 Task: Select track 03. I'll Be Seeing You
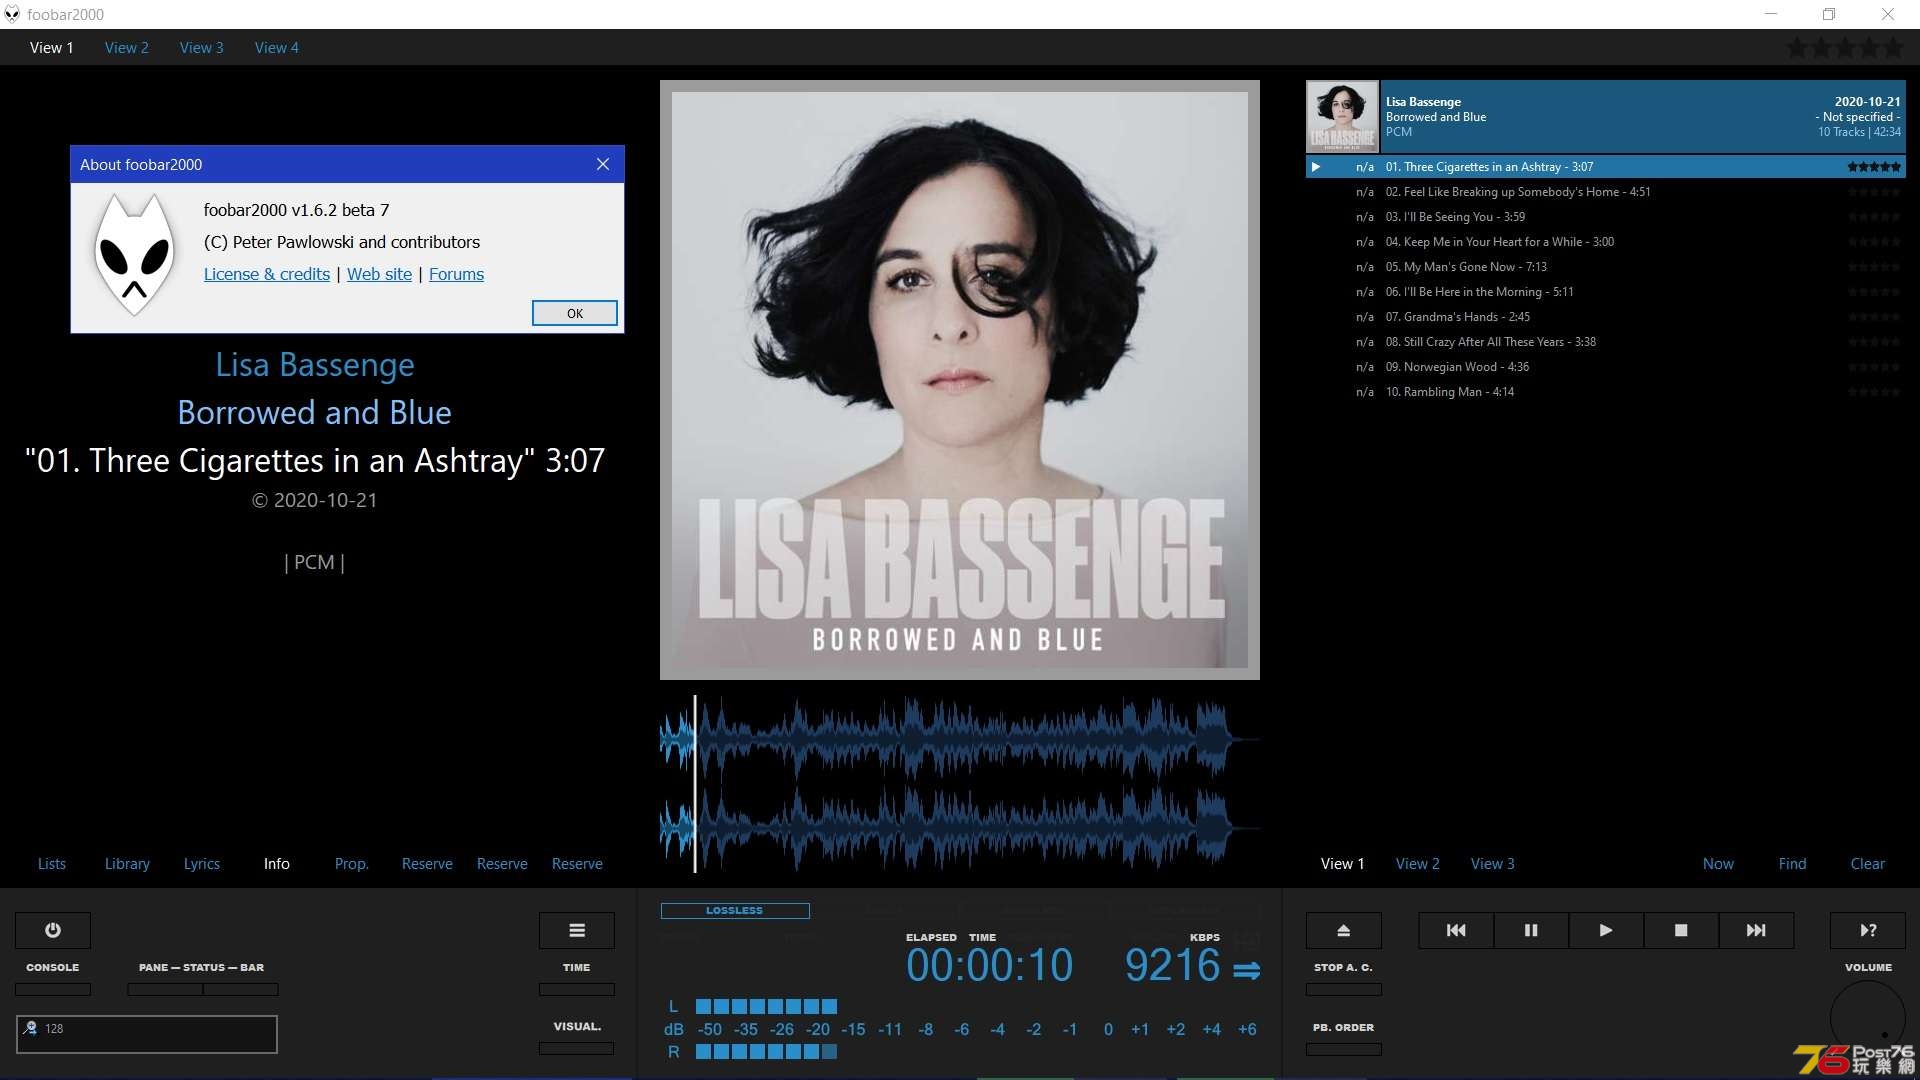tap(1606, 217)
